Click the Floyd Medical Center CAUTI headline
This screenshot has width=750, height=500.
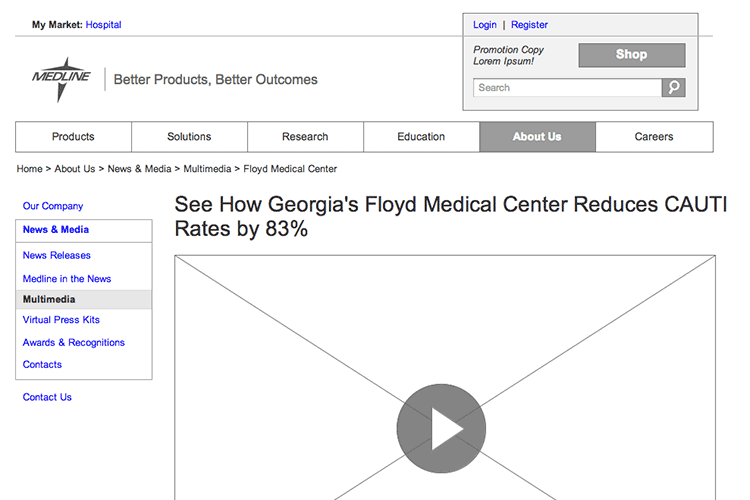[451, 216]
